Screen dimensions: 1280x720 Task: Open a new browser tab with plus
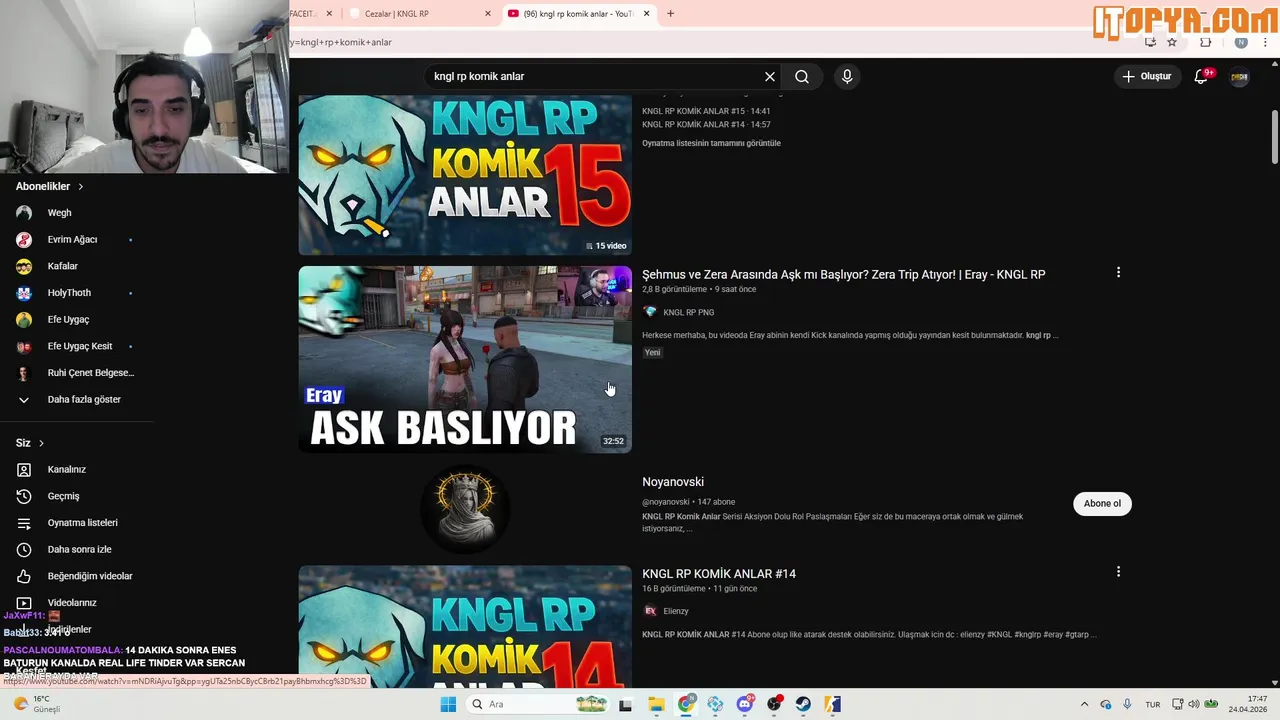pos(671,13)
